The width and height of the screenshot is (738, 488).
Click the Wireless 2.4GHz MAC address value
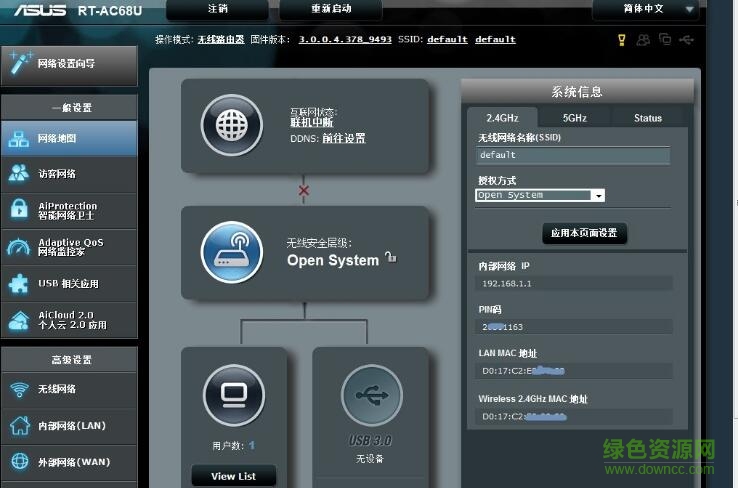click(x=575, y=416)
